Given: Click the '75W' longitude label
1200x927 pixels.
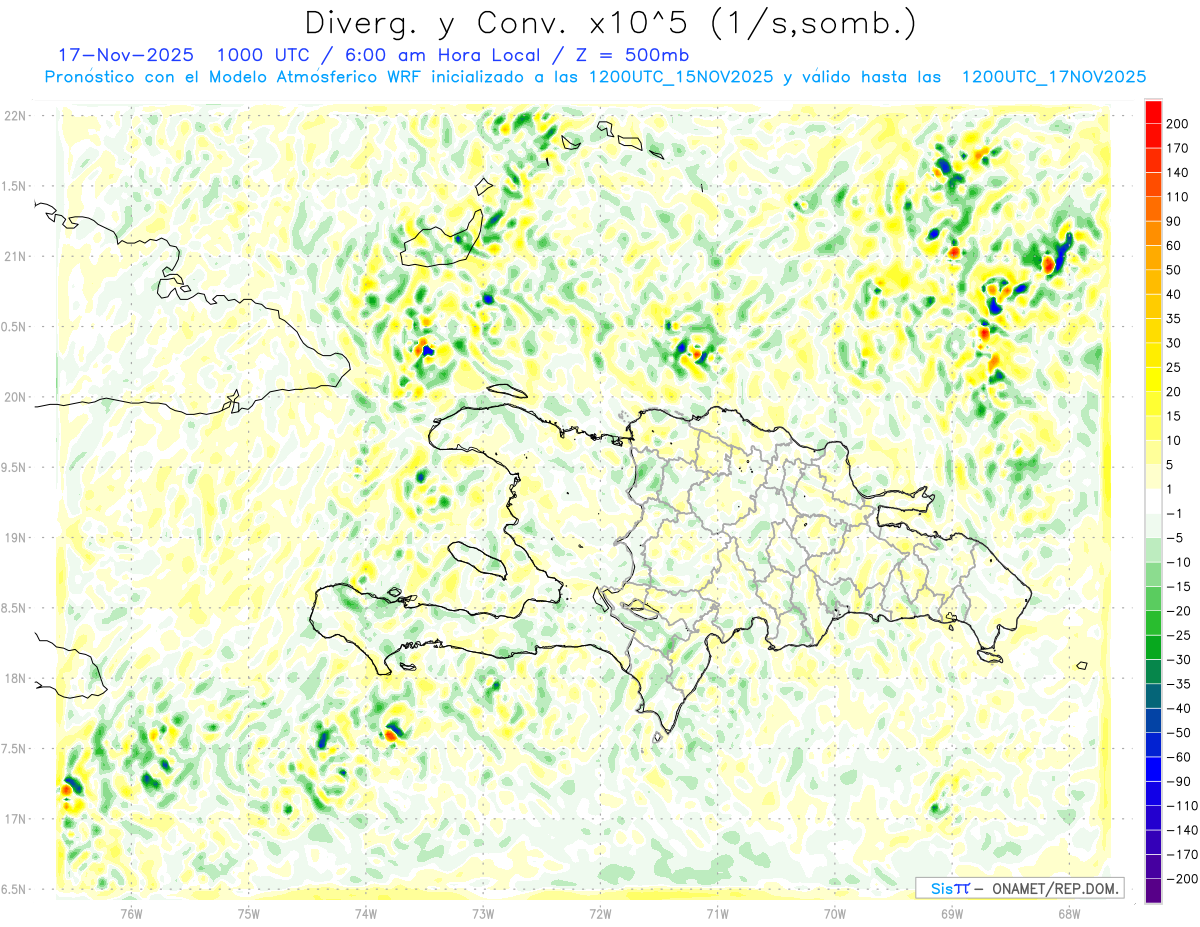Looking at the screenshot, I should [249, 913].
